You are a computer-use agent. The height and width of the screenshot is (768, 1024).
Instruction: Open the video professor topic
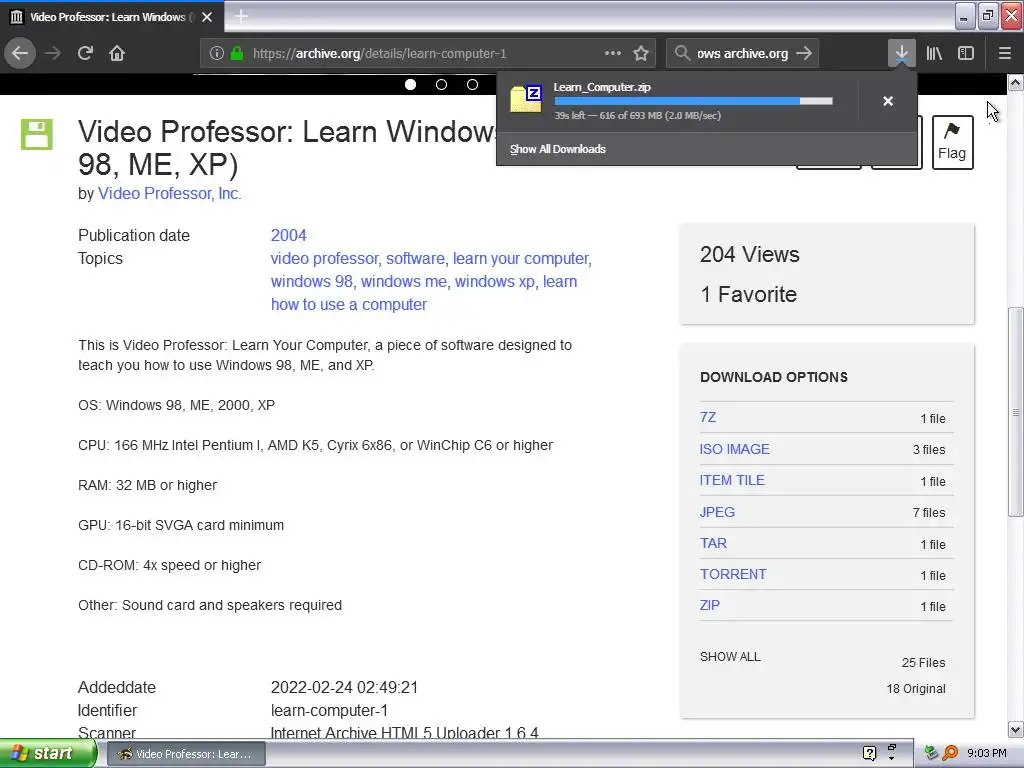click(x=325, y=259)
